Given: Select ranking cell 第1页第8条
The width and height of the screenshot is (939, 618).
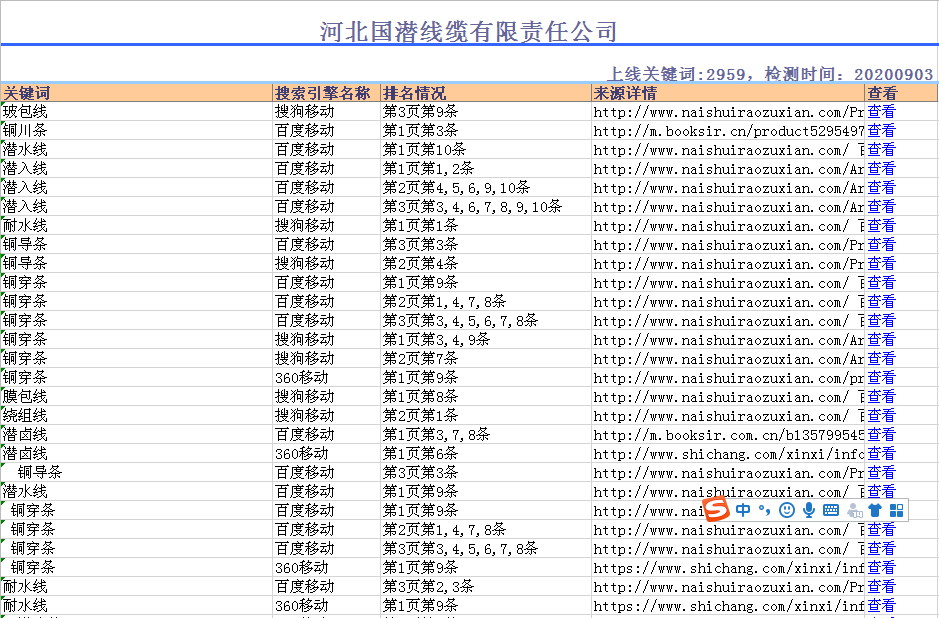Looking at the screenshot, I should click(x=486, y=396).
